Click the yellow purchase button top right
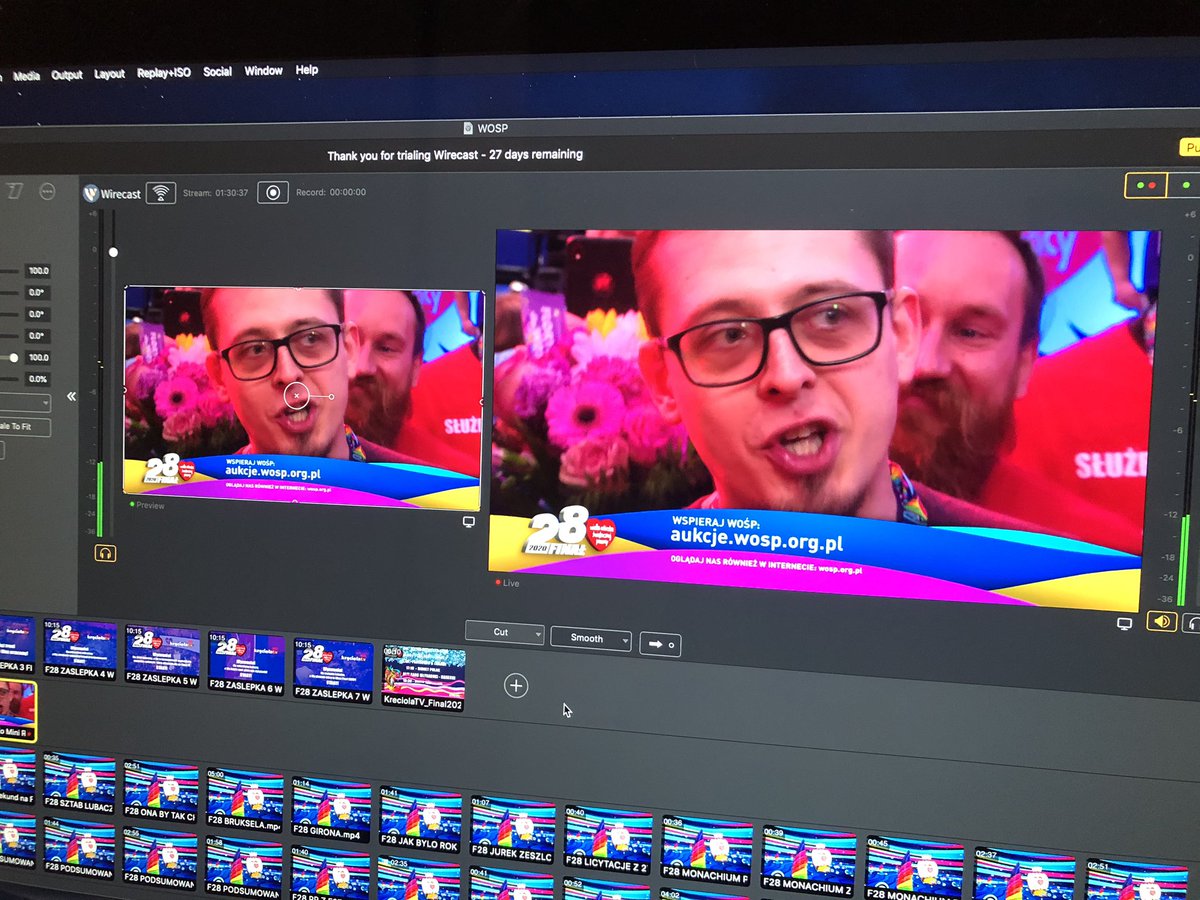This screenshot has width=1200, height=900. pyautogui.click(x=1188, y=147)
